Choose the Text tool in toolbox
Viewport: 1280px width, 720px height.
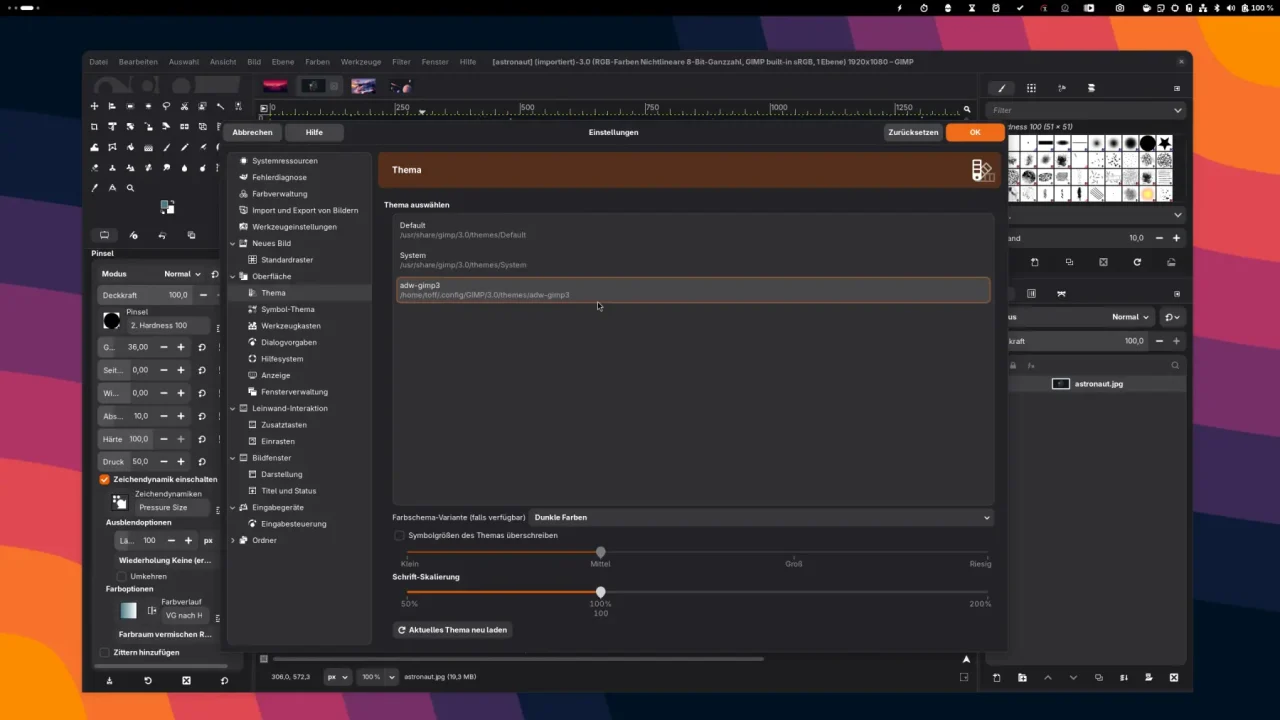point(112,188)
